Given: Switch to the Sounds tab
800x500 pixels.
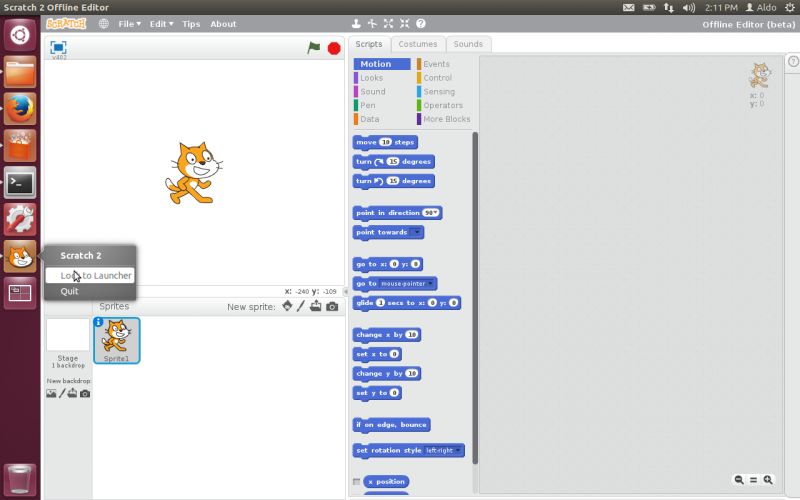Looking at the screenshot, I should [x=468, y=44].
